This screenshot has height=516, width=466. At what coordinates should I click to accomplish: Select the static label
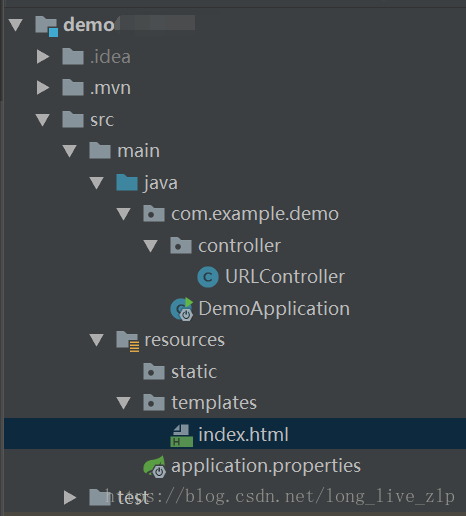[194, 372]
